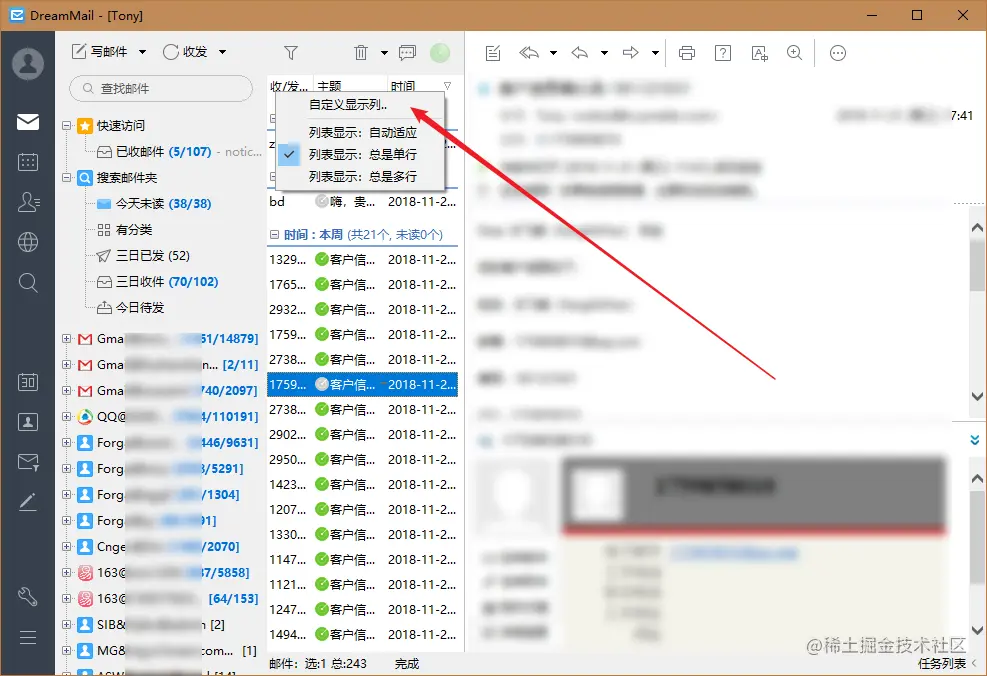
Task: Collapse the 搜索邮件夹 tree node
Action: click(67, 177)
